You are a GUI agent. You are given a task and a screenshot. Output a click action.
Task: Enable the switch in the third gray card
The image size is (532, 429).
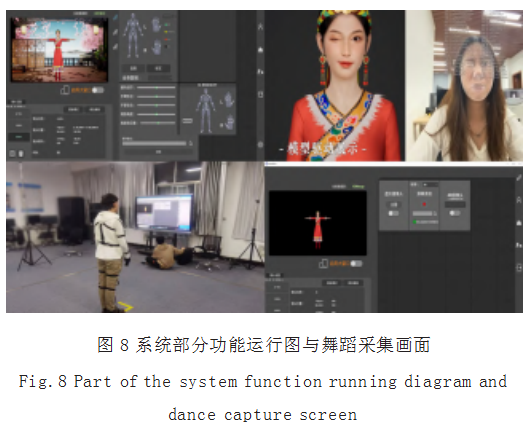pyautogui.click(x=454, y=213)
